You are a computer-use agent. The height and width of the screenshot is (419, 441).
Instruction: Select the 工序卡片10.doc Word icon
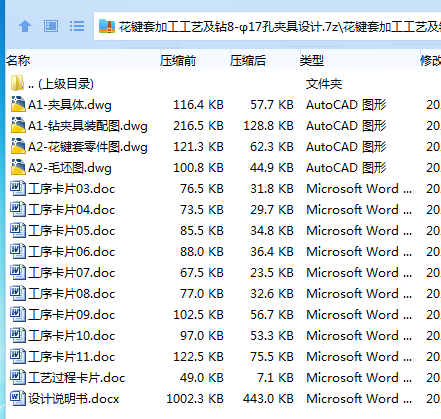(x=18, y=335)
